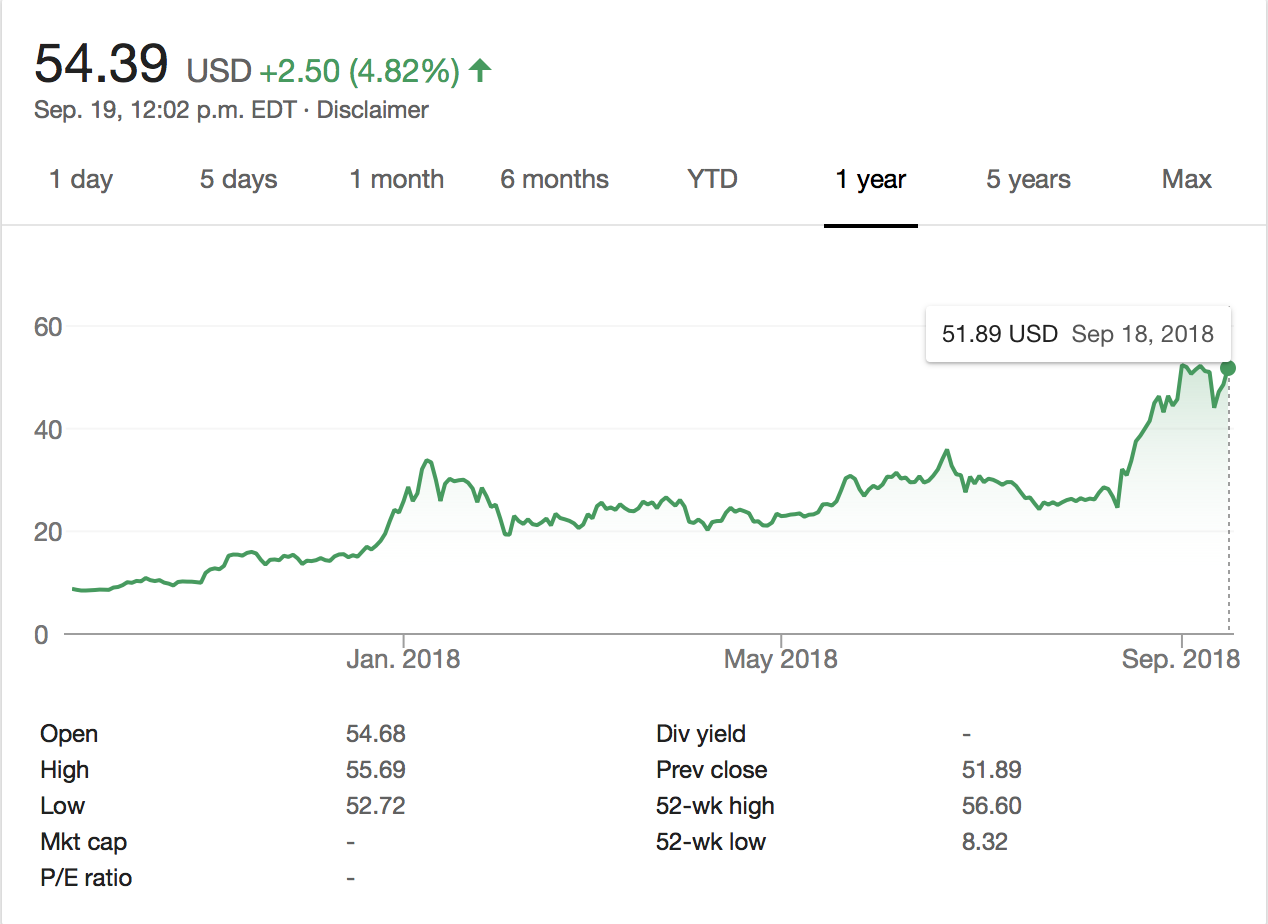Choose the YTD tab

point(712,180)
